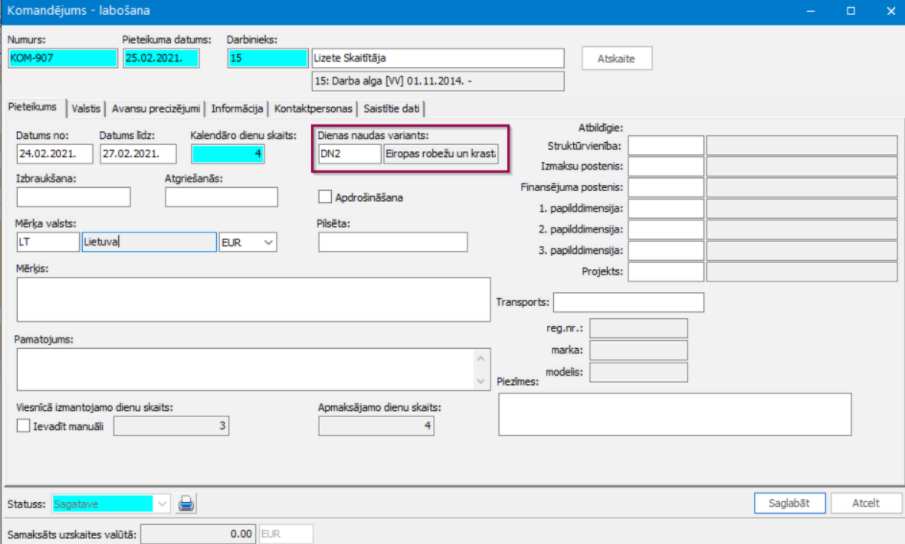The height and width of the screenshot is (544, 905).
Task: Switch to the Pieteikums tab
Action: [x=32, y=107]
